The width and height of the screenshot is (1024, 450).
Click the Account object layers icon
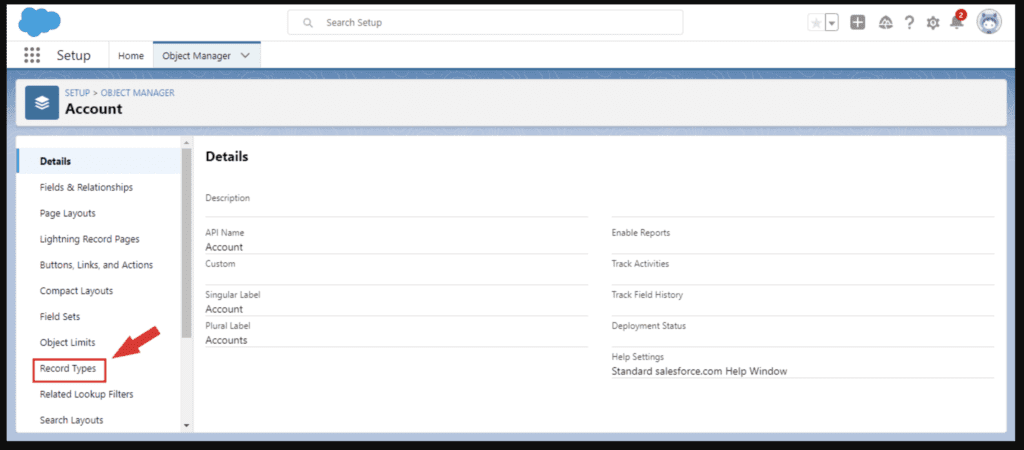point(42,103)
